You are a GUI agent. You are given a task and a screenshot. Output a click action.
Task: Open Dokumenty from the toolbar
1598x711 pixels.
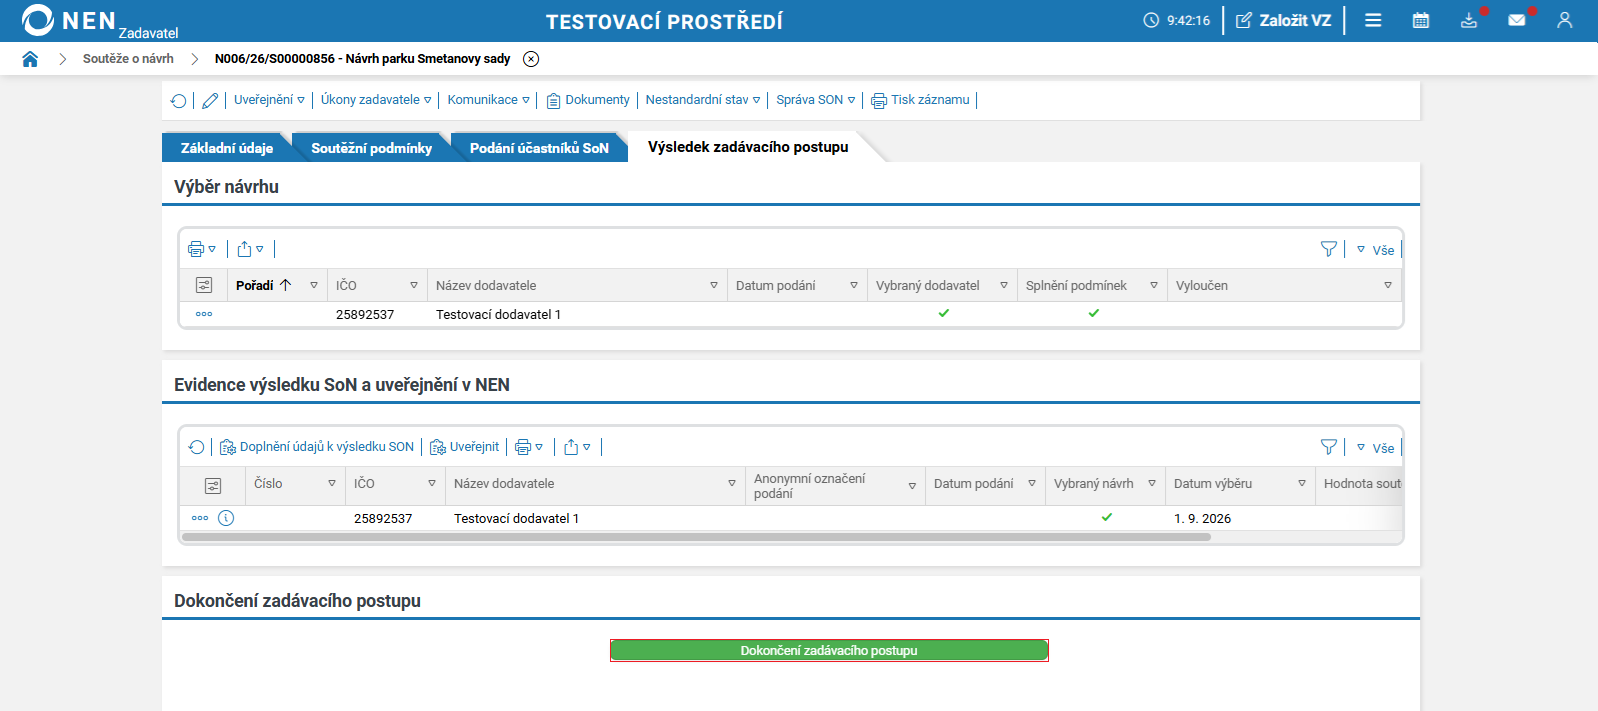click(588, 100)
